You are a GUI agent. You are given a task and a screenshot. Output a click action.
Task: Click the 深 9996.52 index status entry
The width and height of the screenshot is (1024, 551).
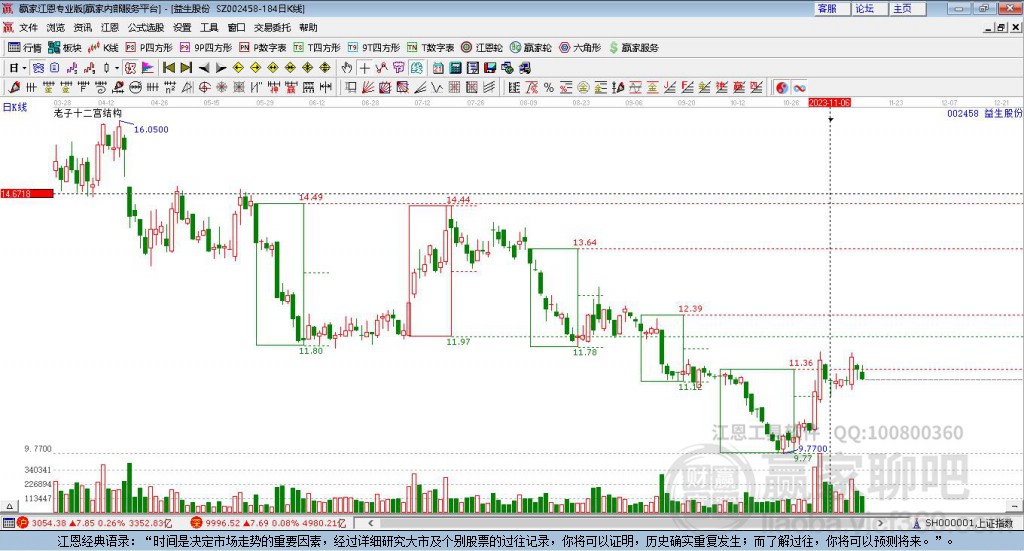coord(268,523)
